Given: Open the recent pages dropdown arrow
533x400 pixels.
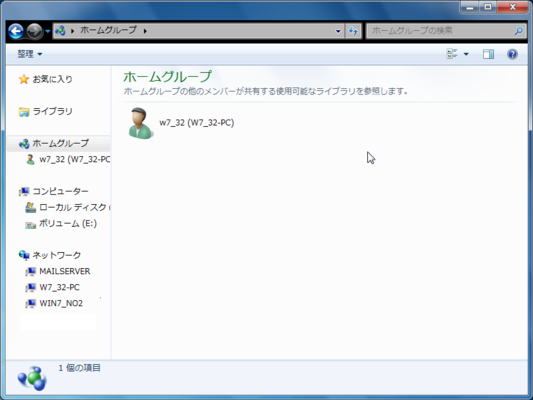Looking at the screenshot, I should (x=48, y=31).
